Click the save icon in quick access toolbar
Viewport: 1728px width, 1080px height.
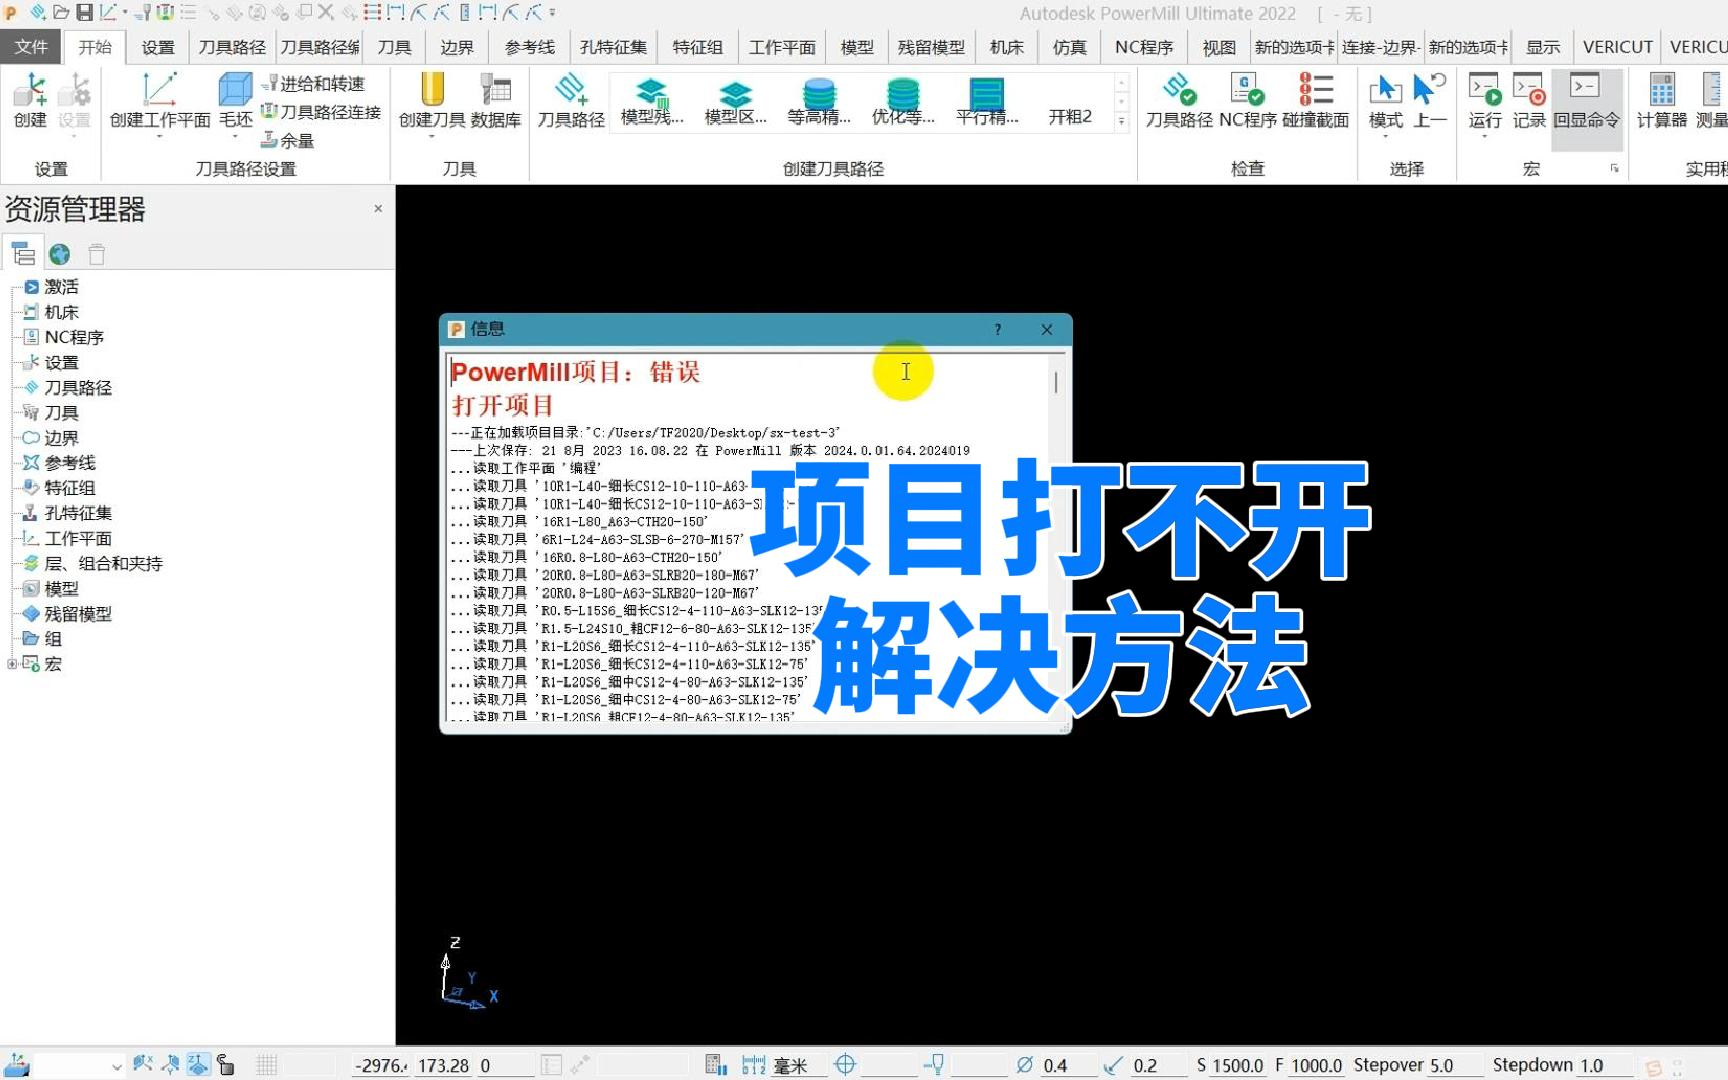(x=85, y=12)
